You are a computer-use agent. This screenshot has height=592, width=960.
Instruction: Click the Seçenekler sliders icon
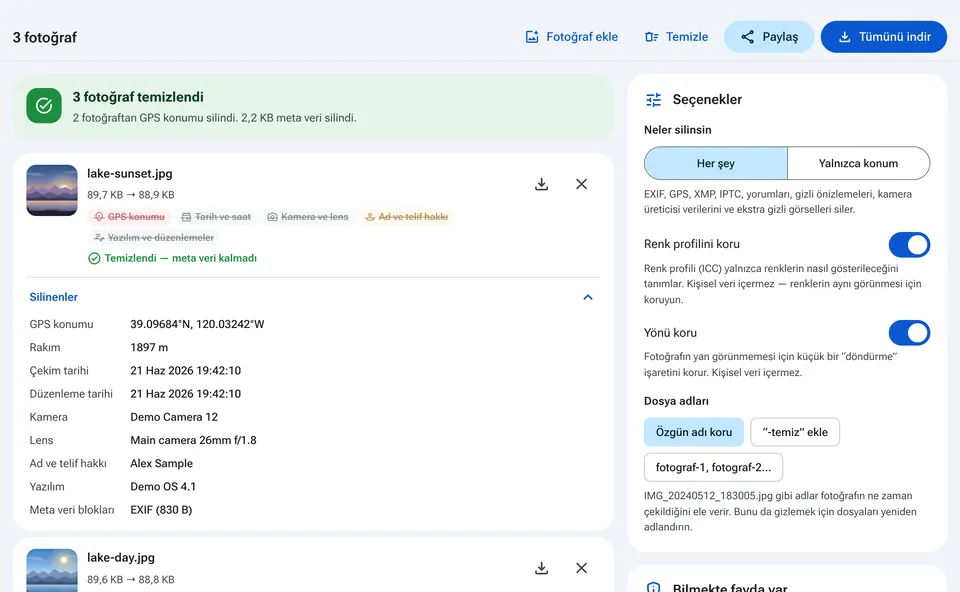(x=653, y=100)
